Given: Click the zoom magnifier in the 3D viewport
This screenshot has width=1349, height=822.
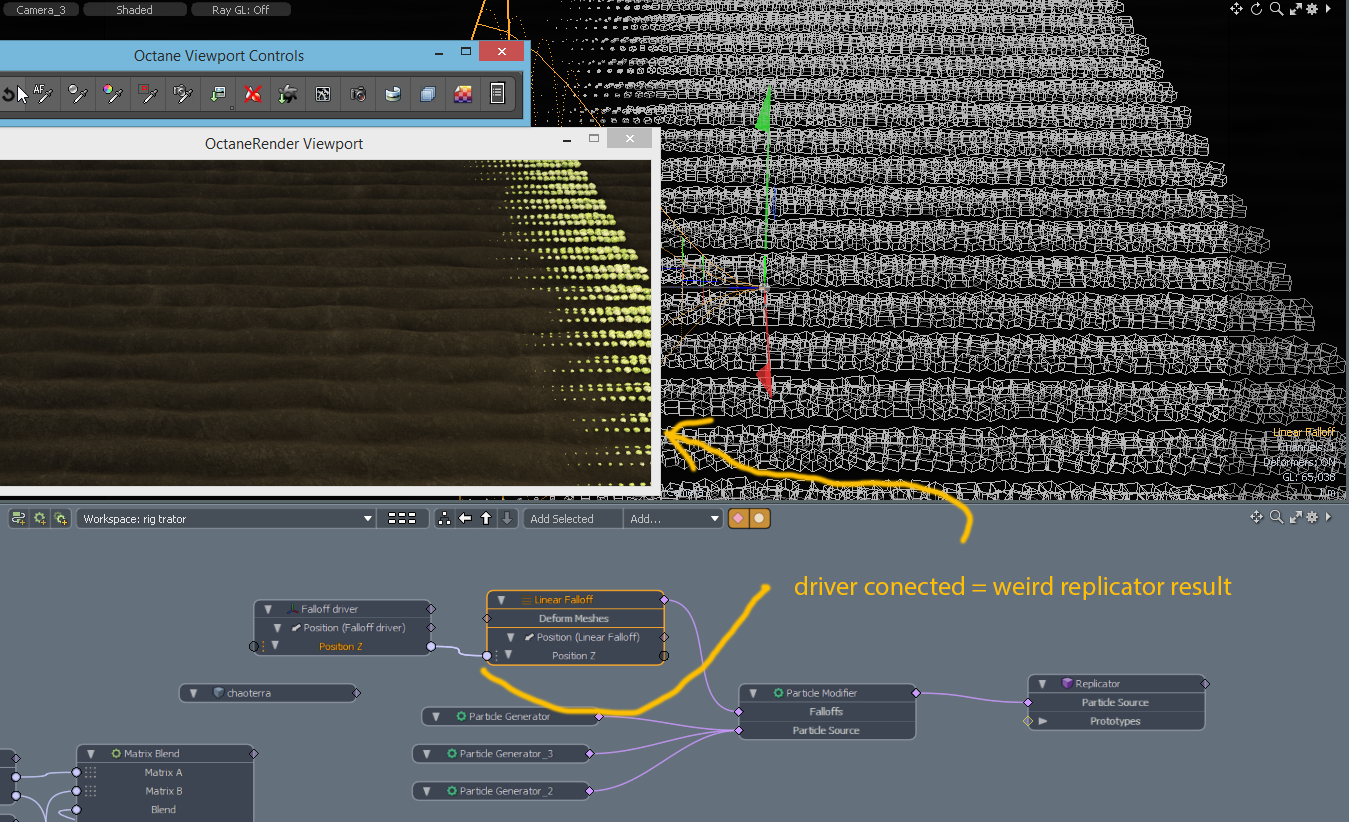Looking at the screenshot, I should [1276, 9].
